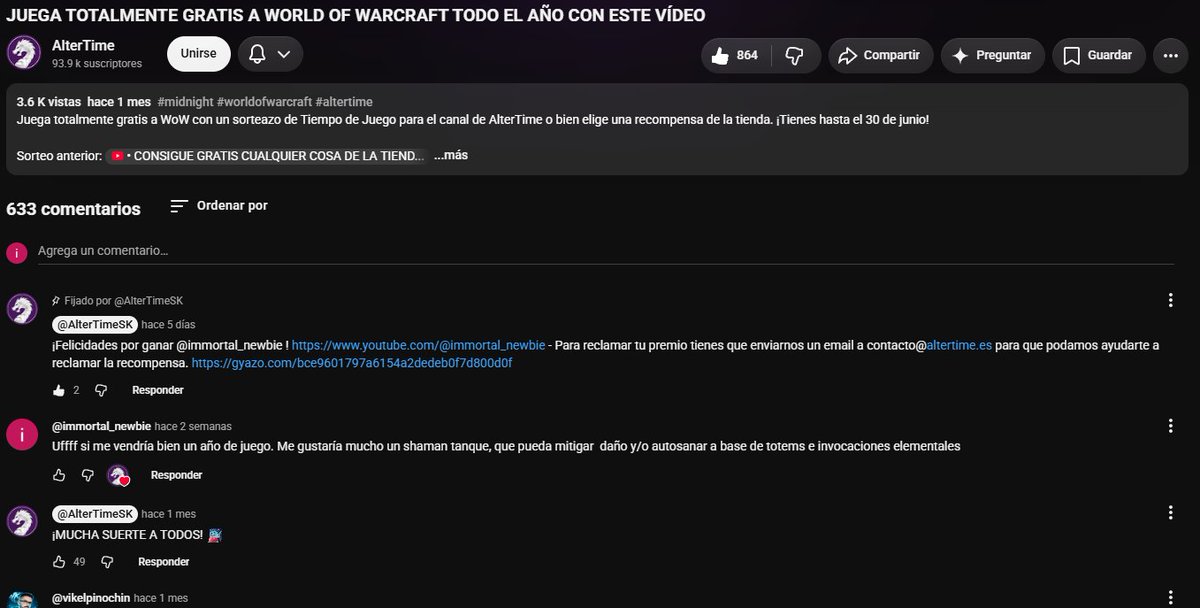Click the creator heart on shaman comment
Screen dimensions: 1200x608
click(x=119, y=476)
